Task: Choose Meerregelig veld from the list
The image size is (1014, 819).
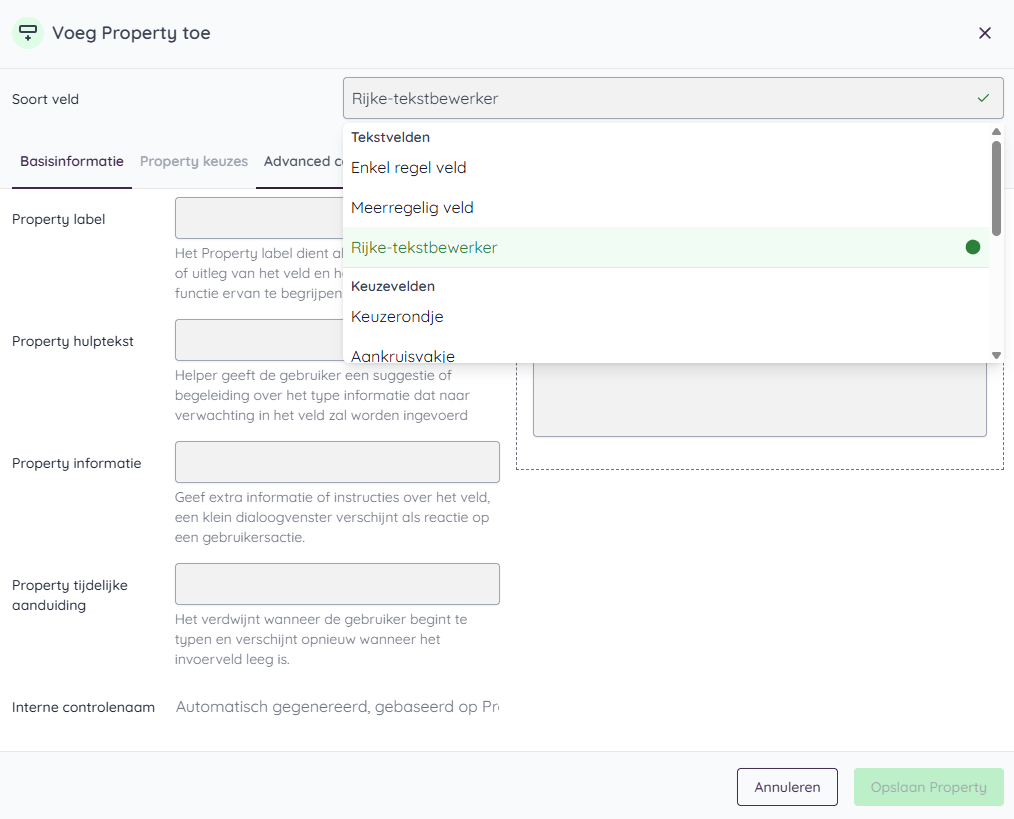Action: point(412,208)
